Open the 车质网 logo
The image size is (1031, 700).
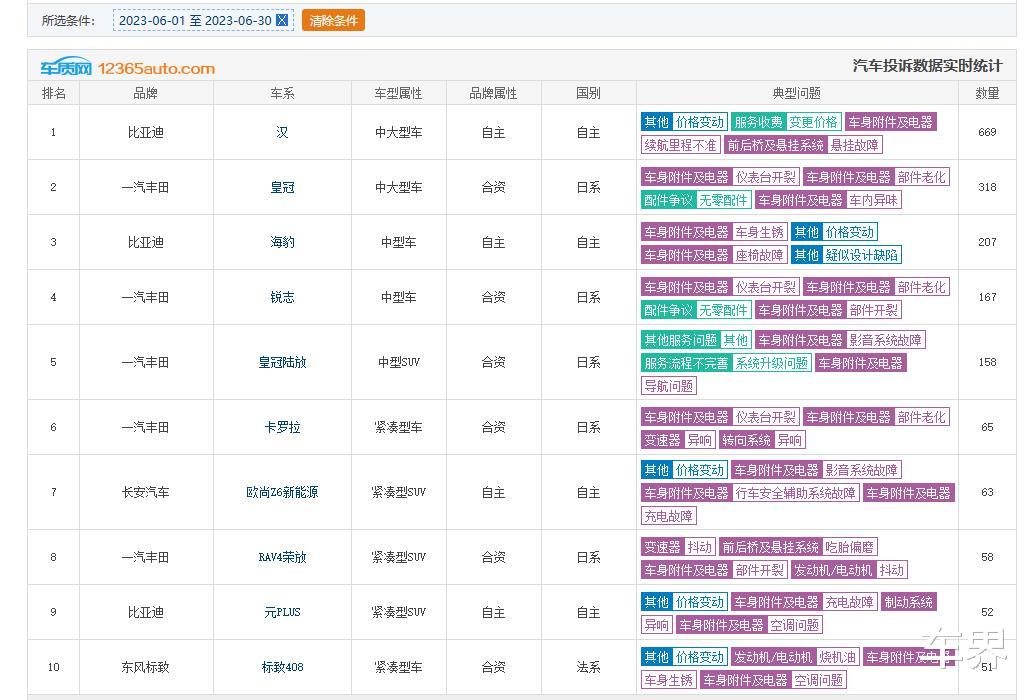pyautogui.click(x=66, y=67)
